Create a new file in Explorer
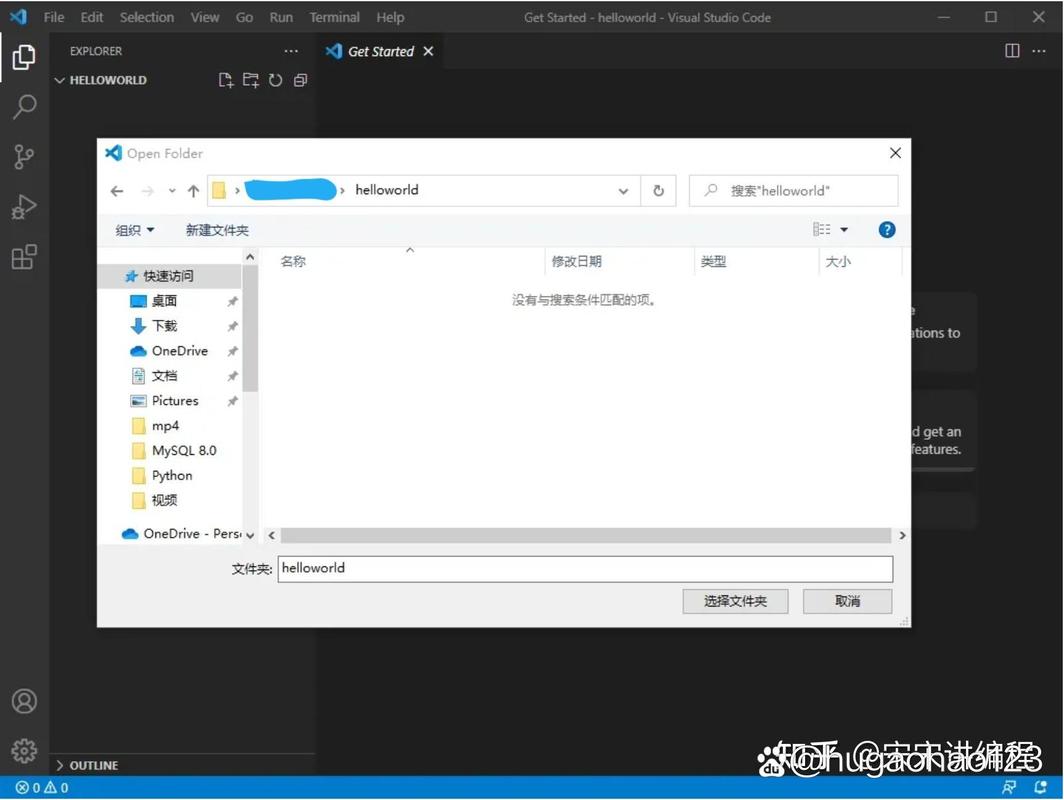Screen dimensions: 1064x800 point(225,80)
